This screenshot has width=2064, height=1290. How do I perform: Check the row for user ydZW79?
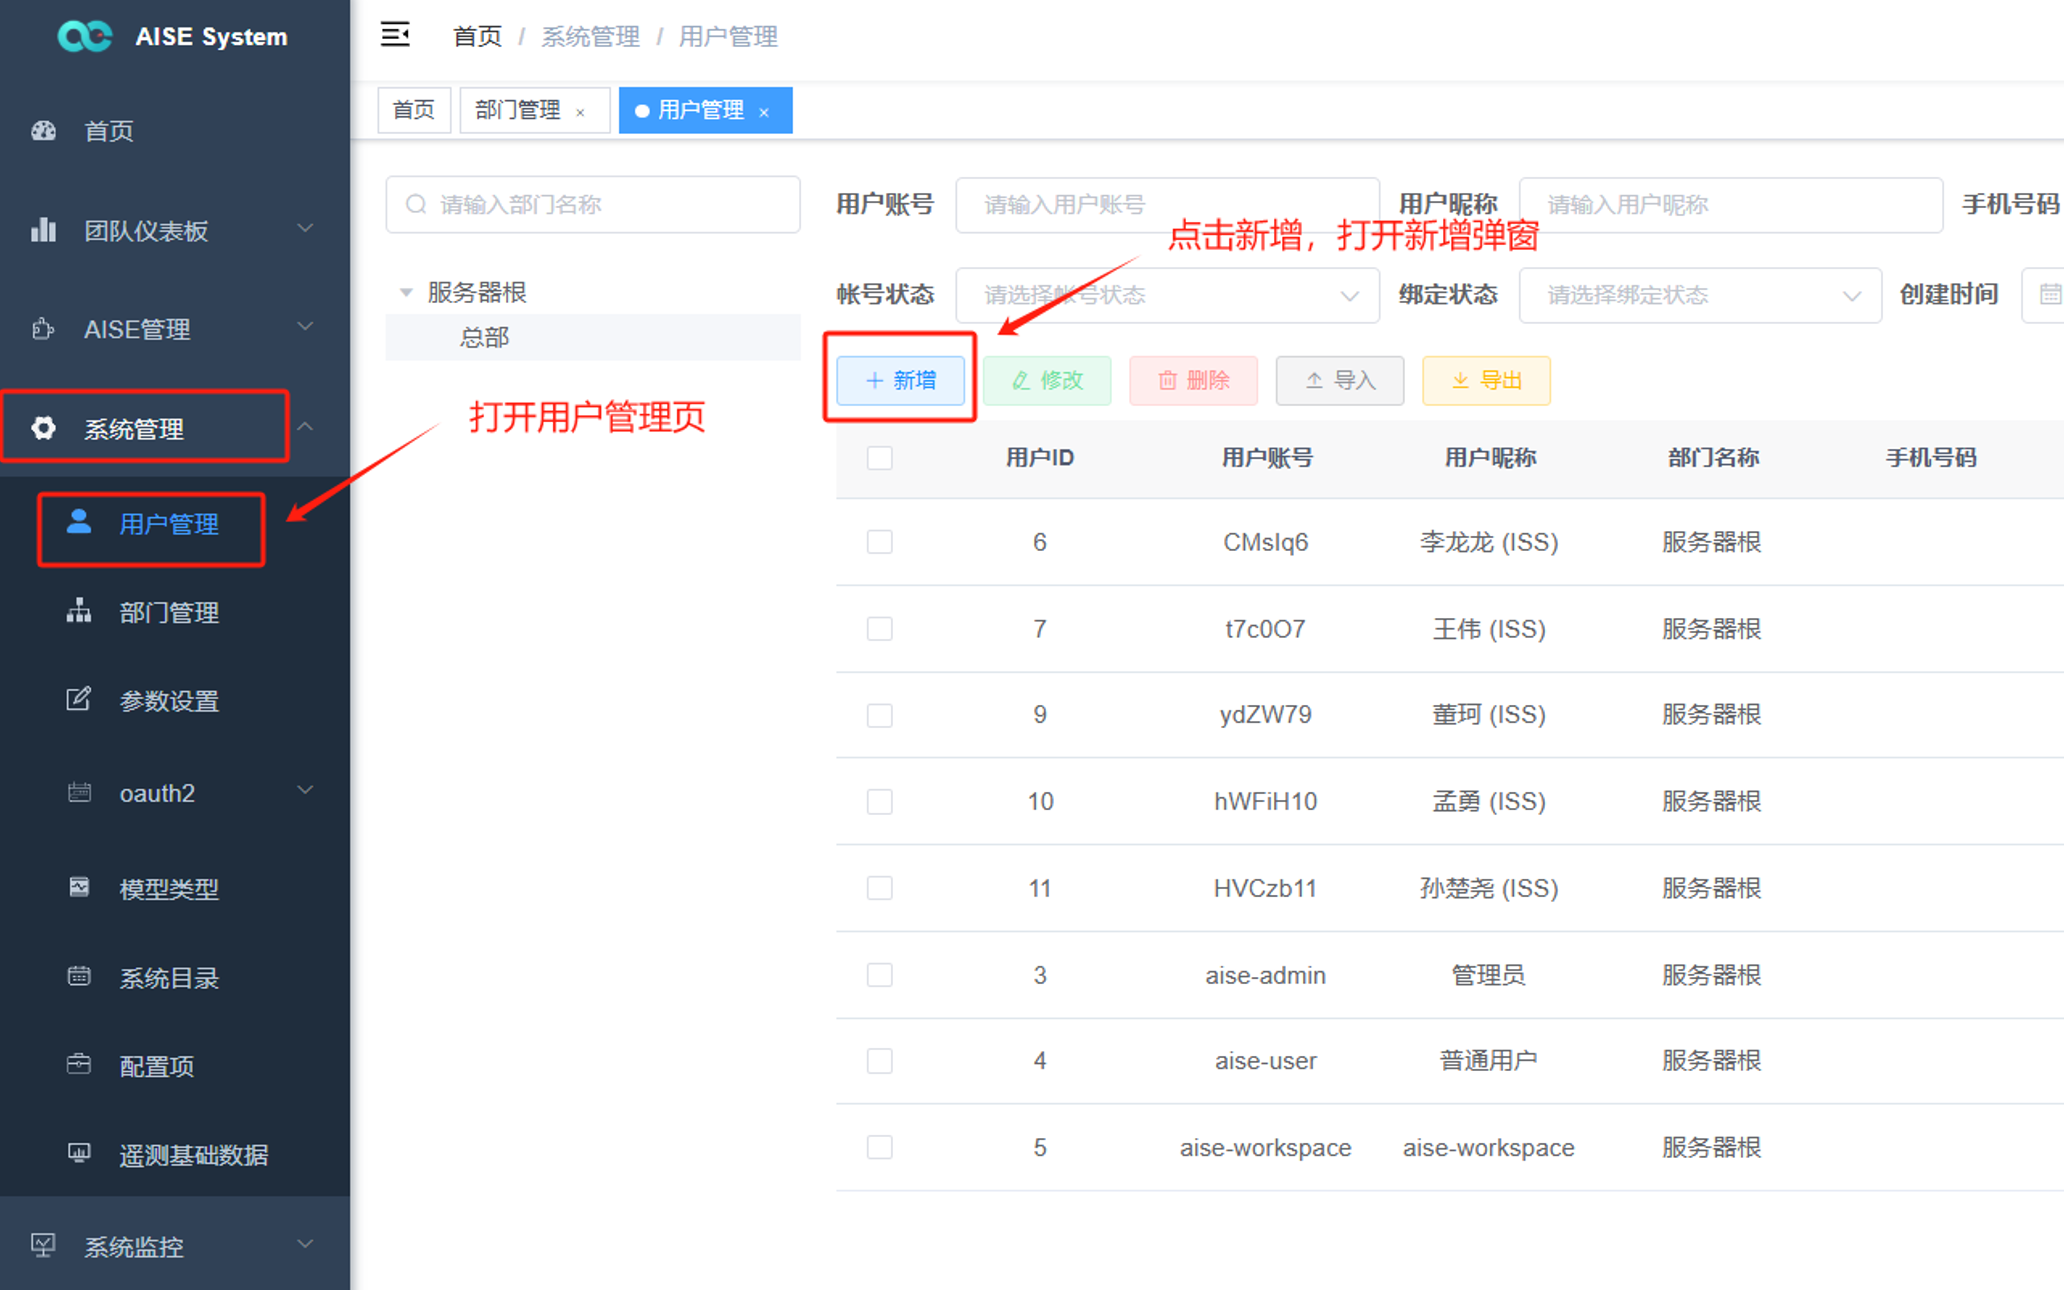(880, 715)
